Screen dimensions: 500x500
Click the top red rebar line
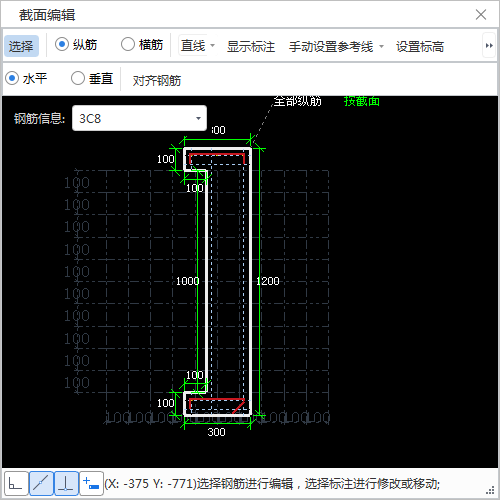217,154
